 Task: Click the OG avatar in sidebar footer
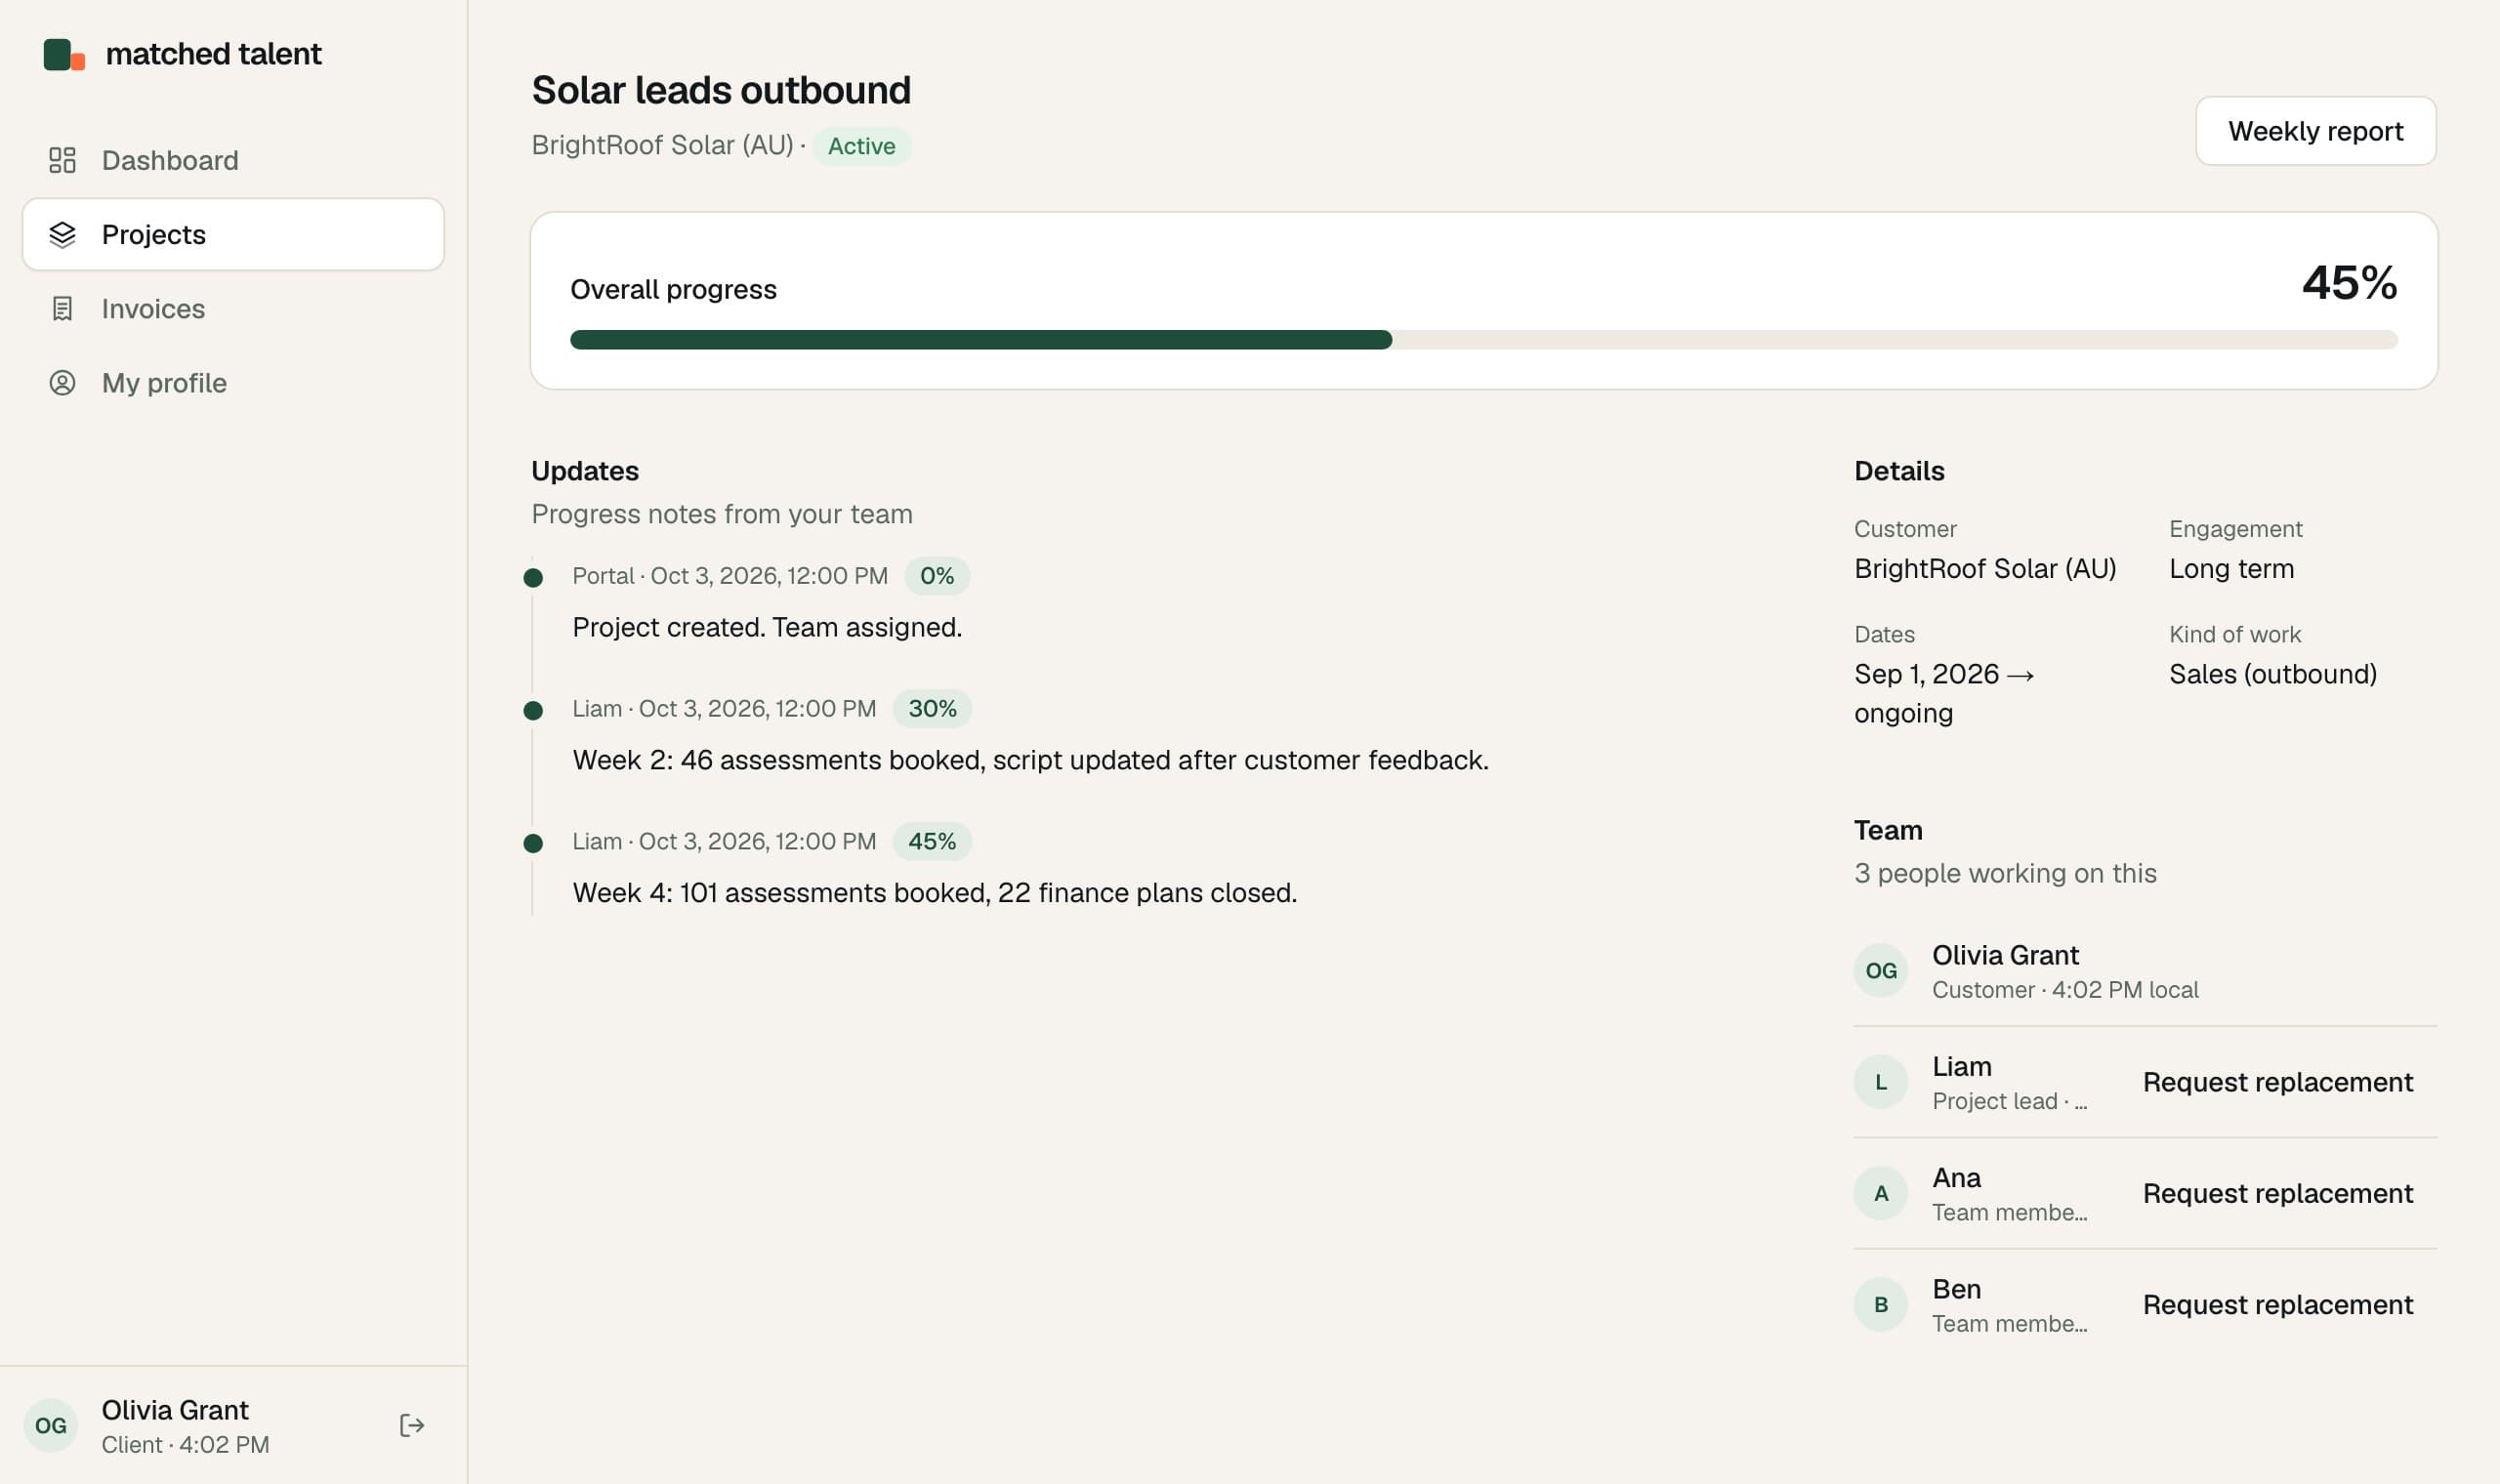pos(51,1425)
